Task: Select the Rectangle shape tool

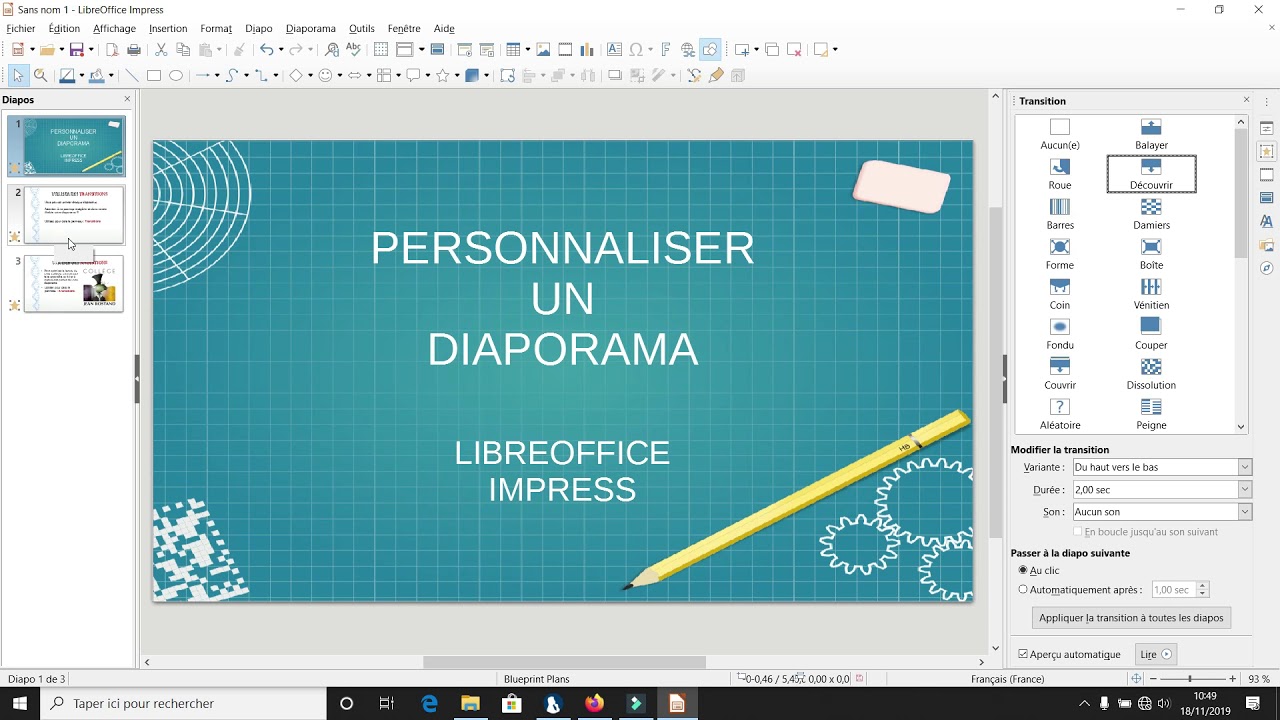Action: pyautogui.click(x=154, y=75)
